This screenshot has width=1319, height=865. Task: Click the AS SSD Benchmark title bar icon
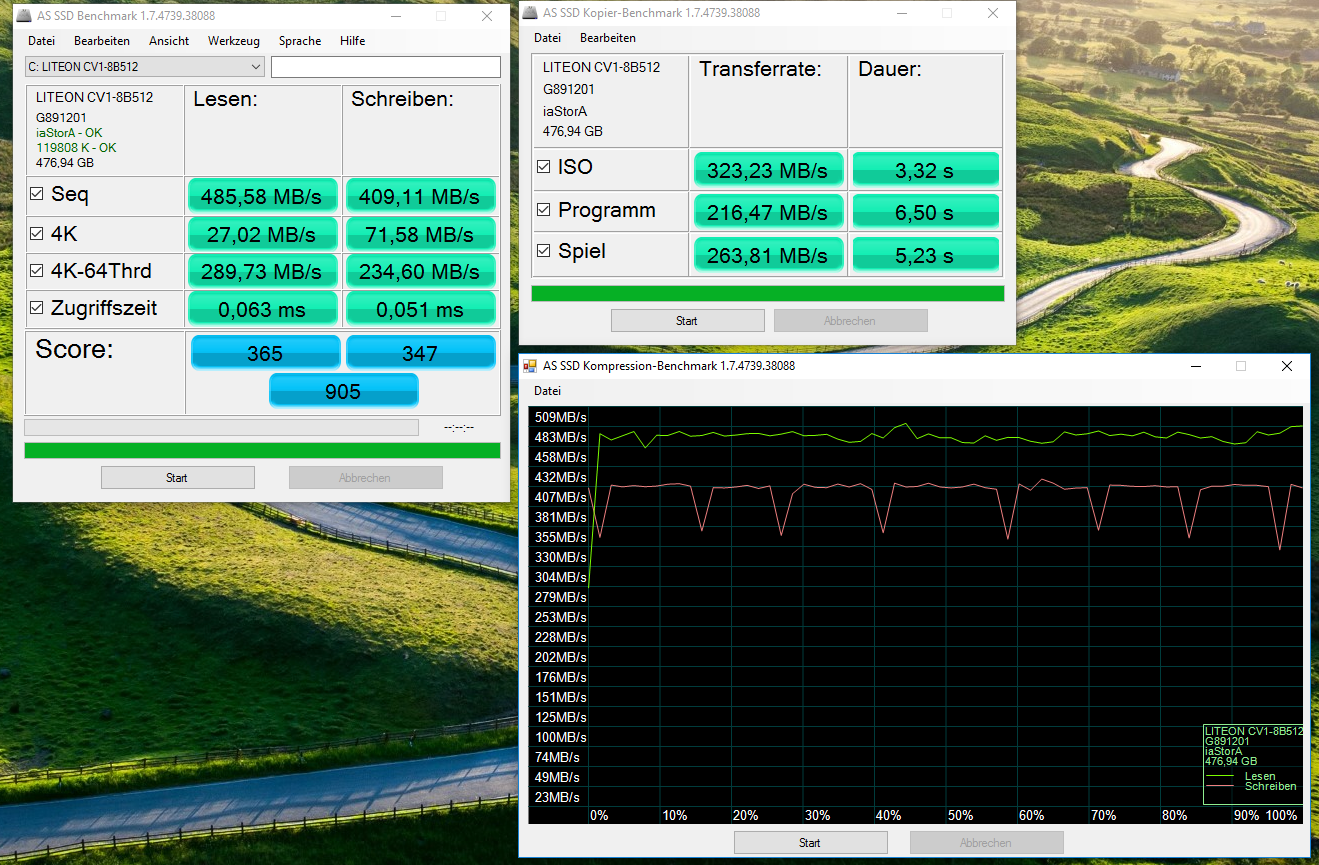coord(24,16)
